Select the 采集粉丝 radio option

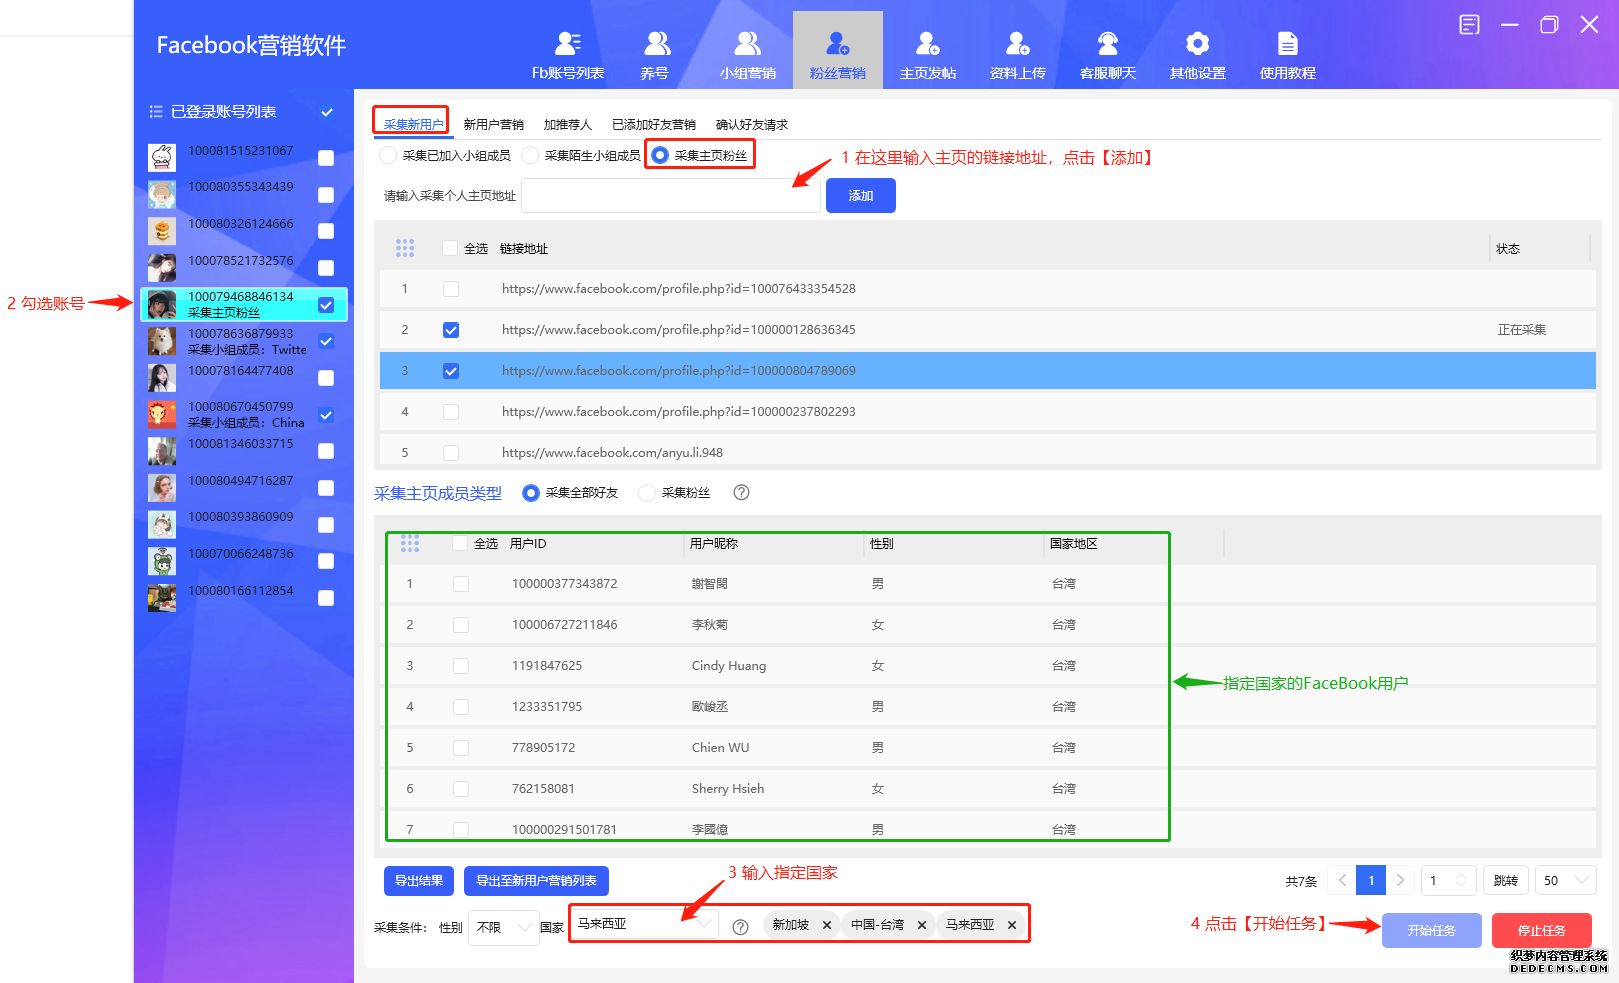648,493
